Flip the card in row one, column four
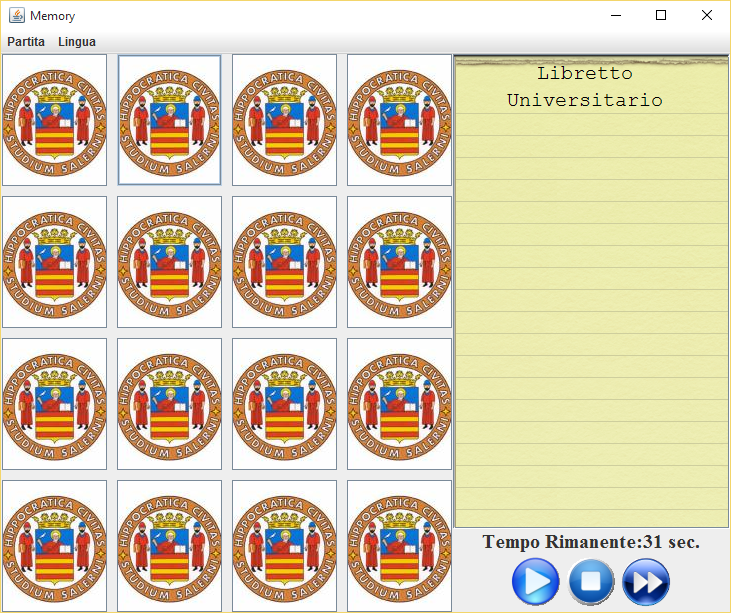Image resolution: width=731 pixels, height=613 pixels. [x=399, y=120]
